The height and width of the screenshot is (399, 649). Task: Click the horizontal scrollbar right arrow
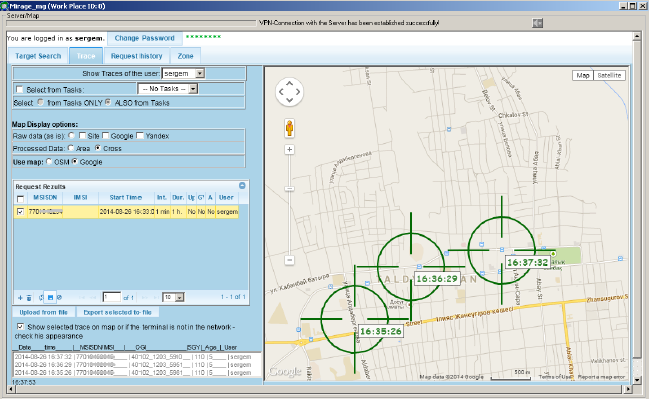[x=628, y=389]
